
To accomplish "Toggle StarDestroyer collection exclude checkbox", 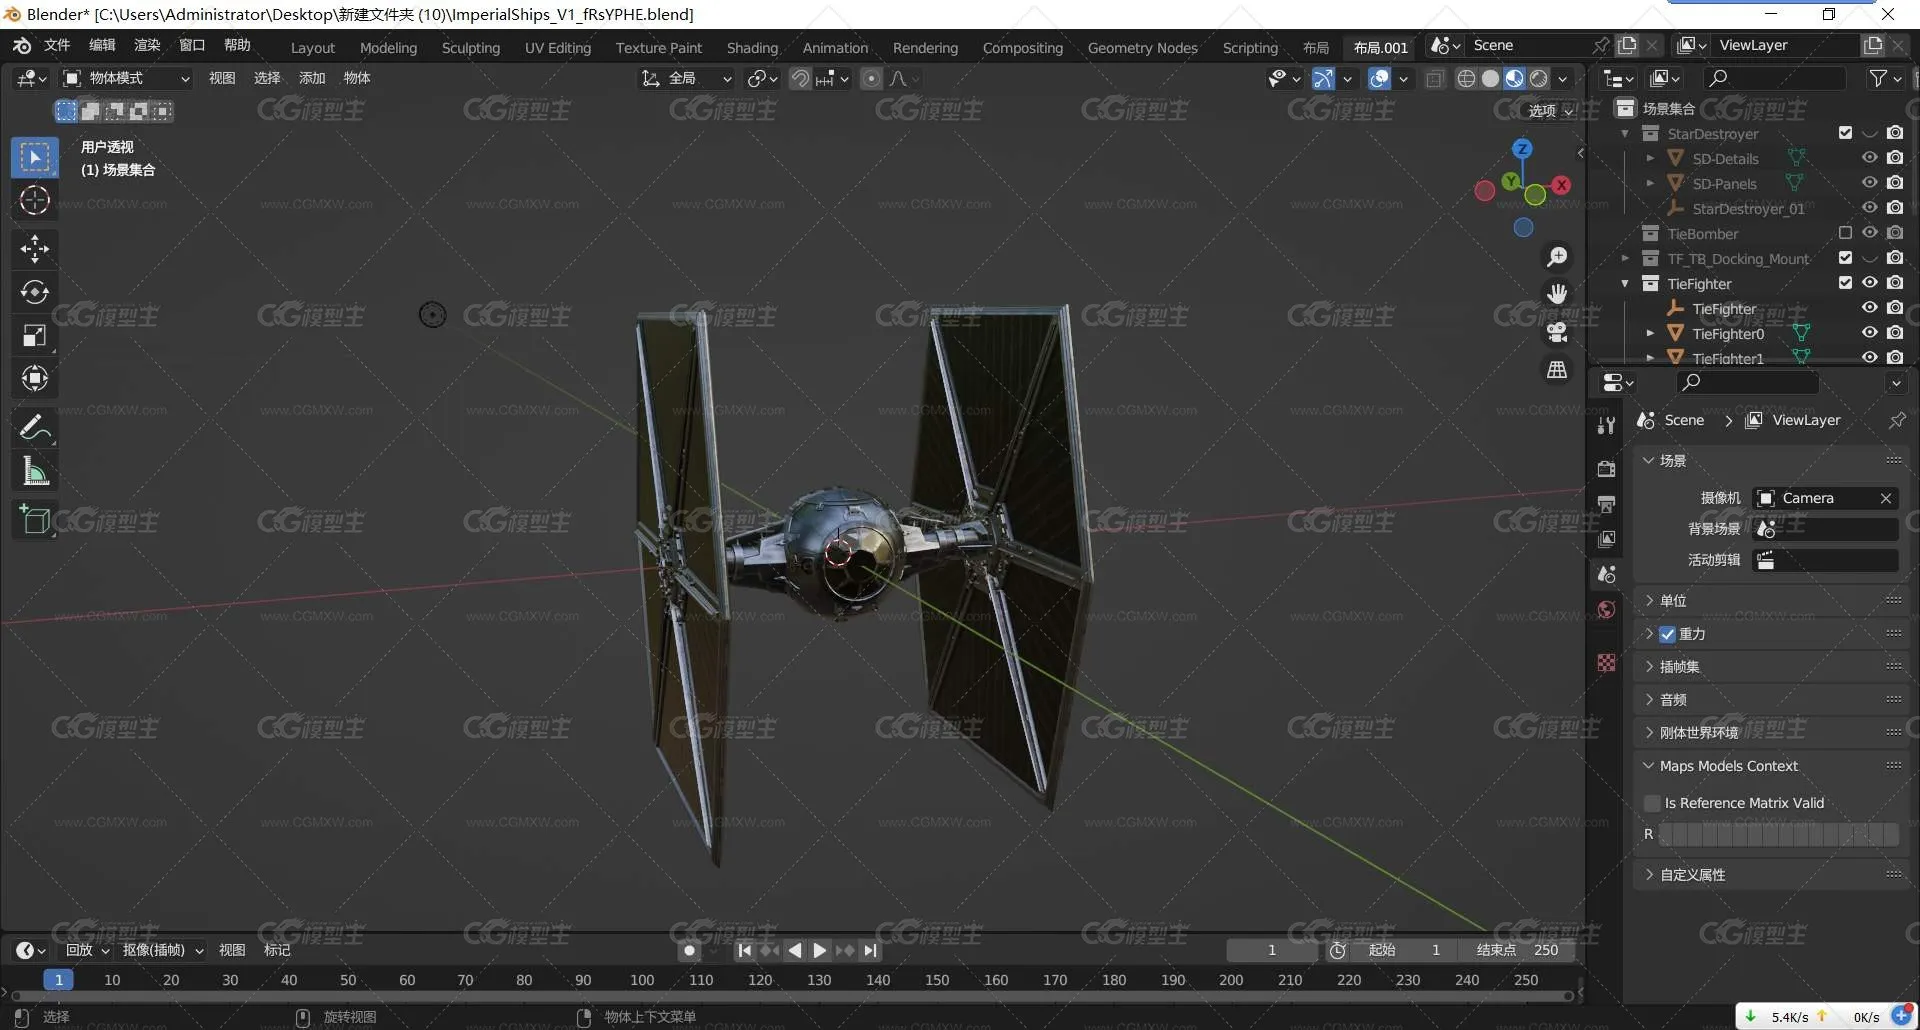I will tap(1845, 133).
